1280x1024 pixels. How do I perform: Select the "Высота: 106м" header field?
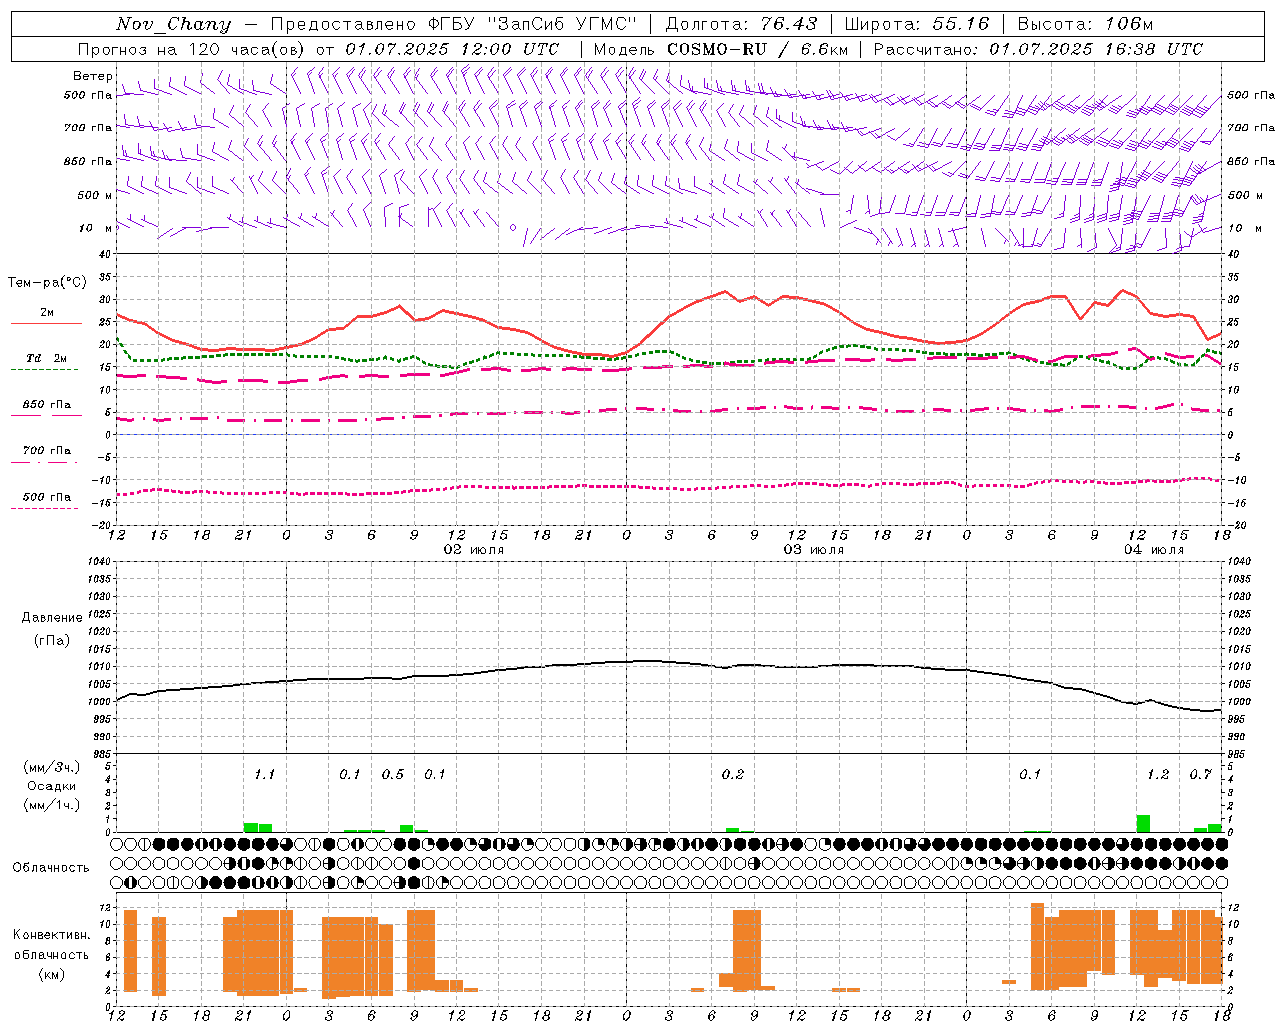coord(1085,24)
